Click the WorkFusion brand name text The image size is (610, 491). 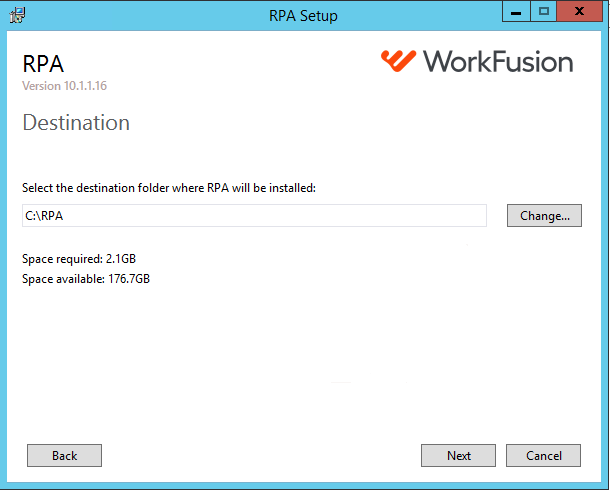(498, 61)
